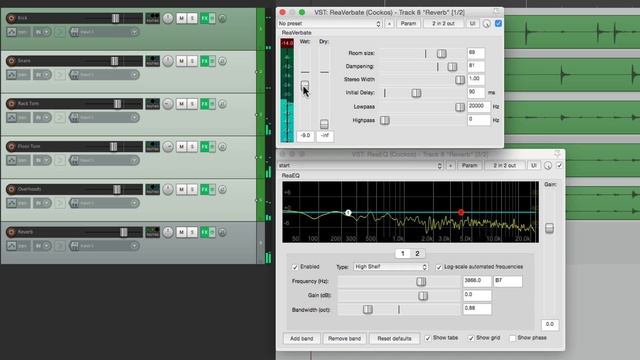Invert phase on the Overheads track
The width and height of the screenshot is (640, 360).
point(222,190)
